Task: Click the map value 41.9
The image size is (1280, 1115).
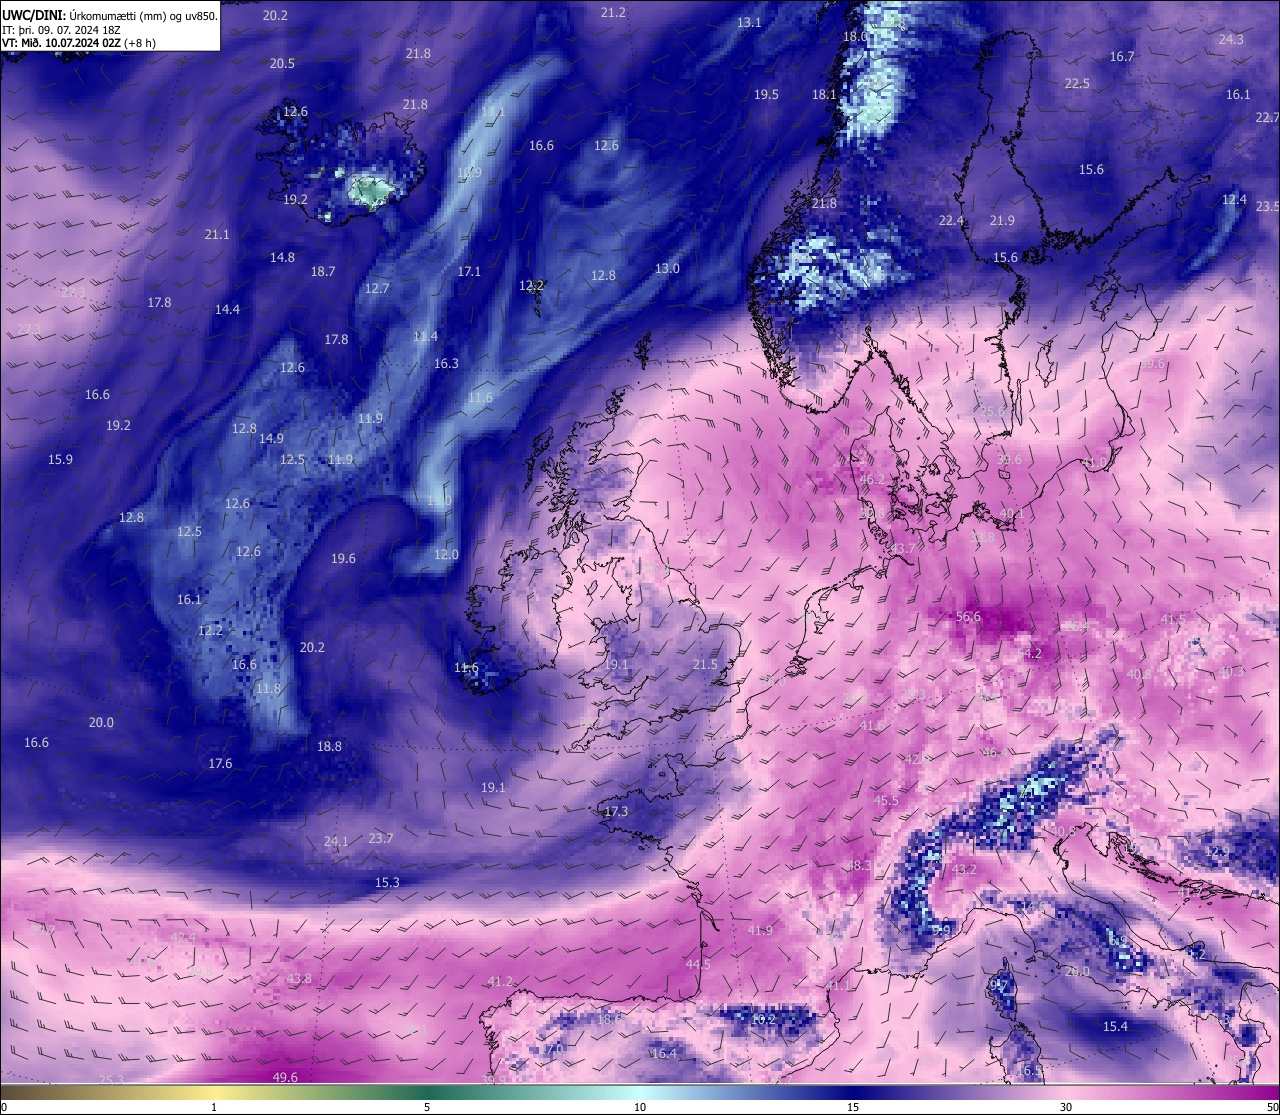Action: coord(760,930)
